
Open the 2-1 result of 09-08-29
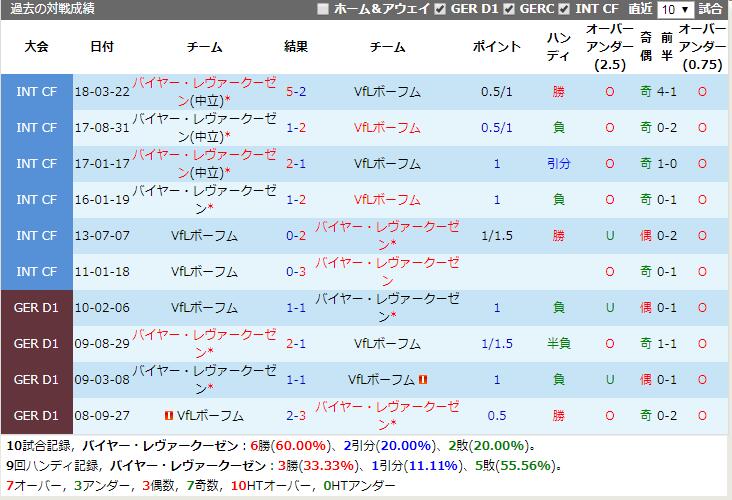(x=296, y=344)
